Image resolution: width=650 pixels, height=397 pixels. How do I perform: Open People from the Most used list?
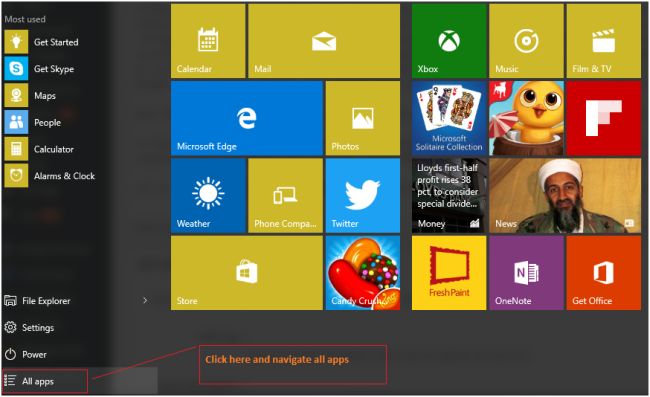pos(33,123)
